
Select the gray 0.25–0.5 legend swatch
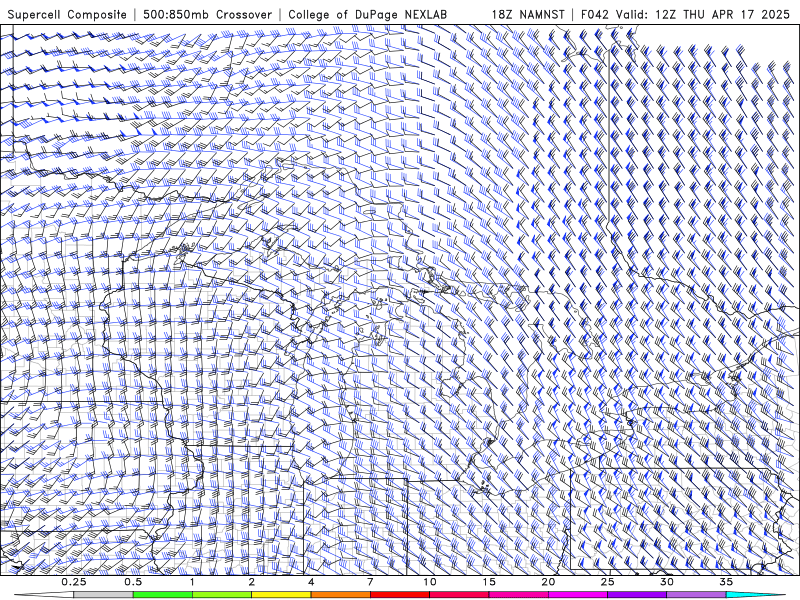pyautogui.click(x=103, y=595)
